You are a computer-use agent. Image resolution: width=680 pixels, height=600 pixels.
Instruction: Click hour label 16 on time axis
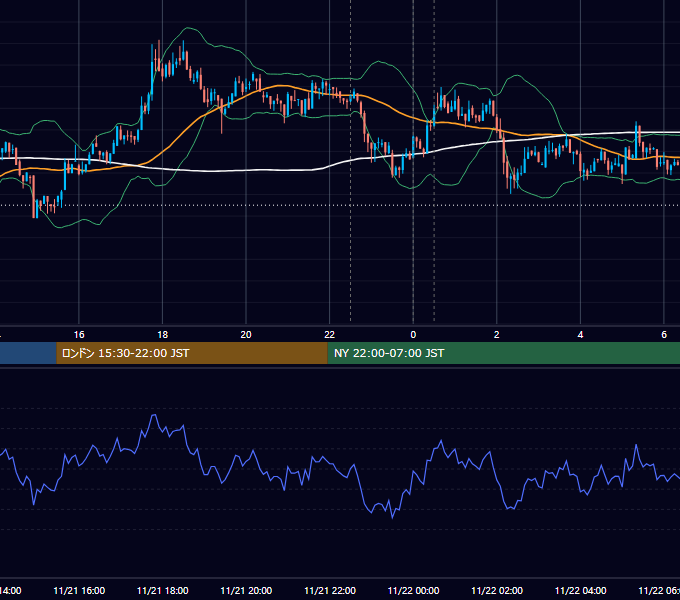click(79, 334)
